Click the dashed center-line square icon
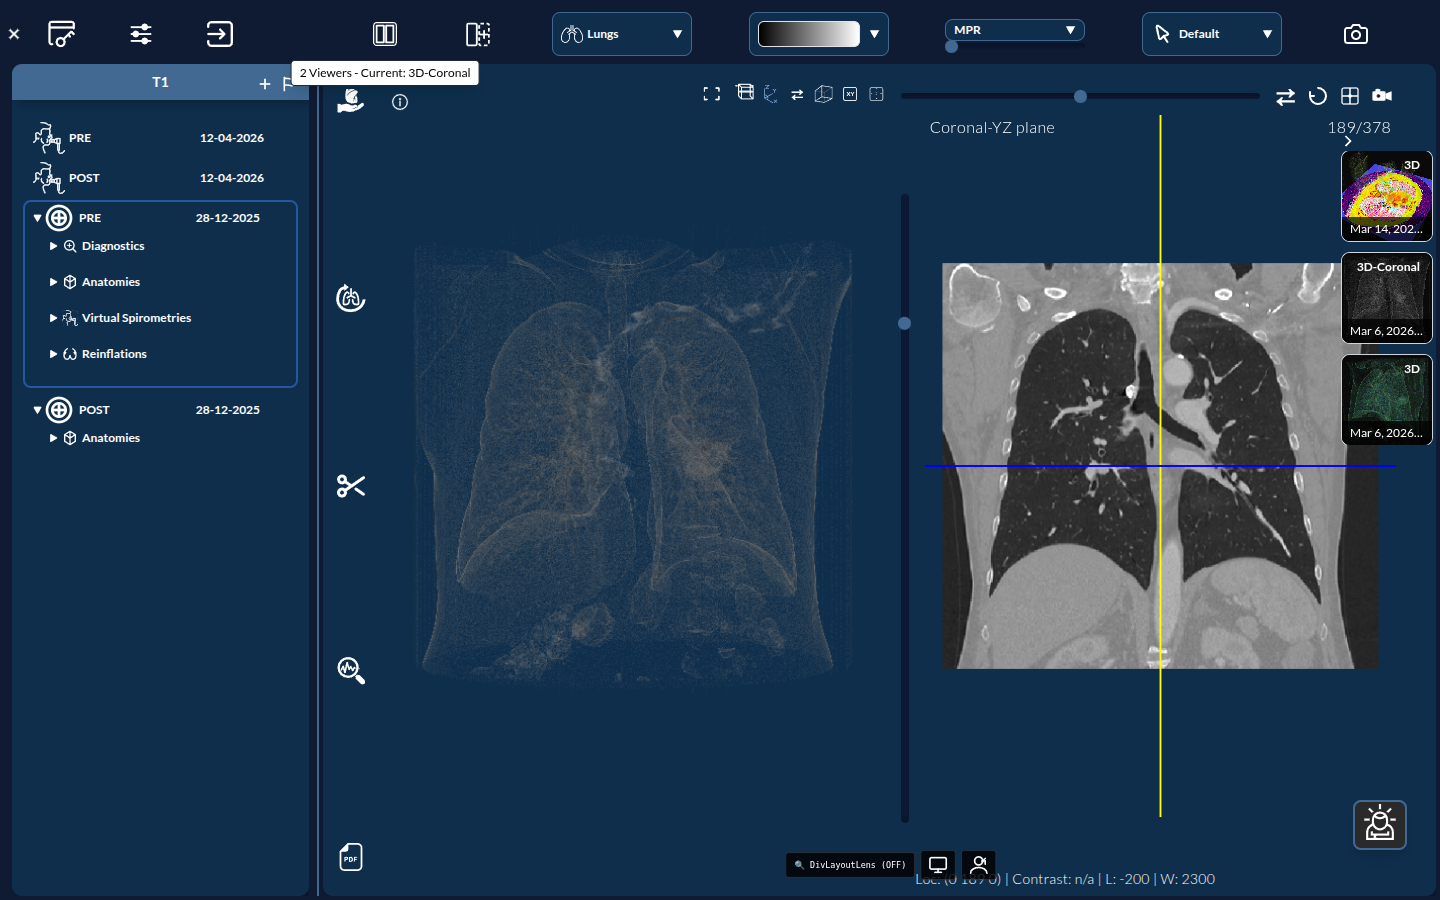The height and width of the screenshot is (900, 1440). pyautogui.click(x=877, y=94)
